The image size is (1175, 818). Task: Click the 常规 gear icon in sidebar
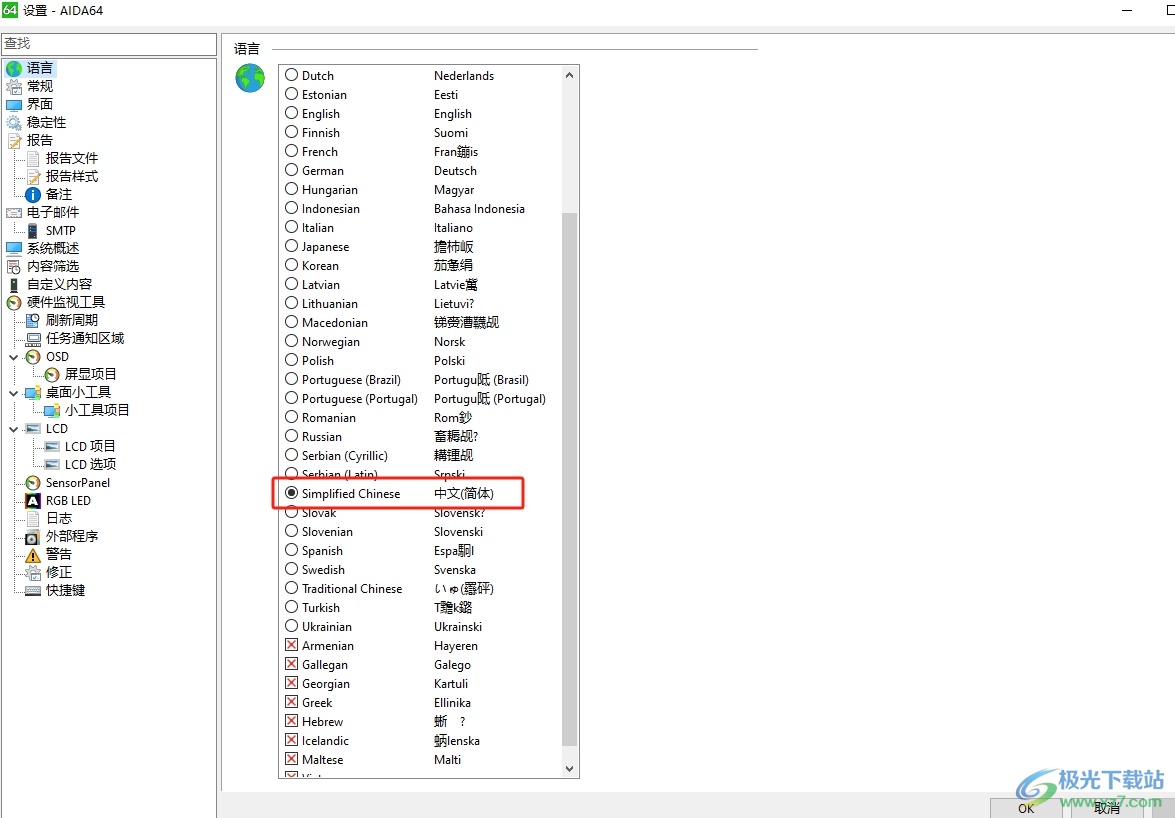[x=13, y=87]
